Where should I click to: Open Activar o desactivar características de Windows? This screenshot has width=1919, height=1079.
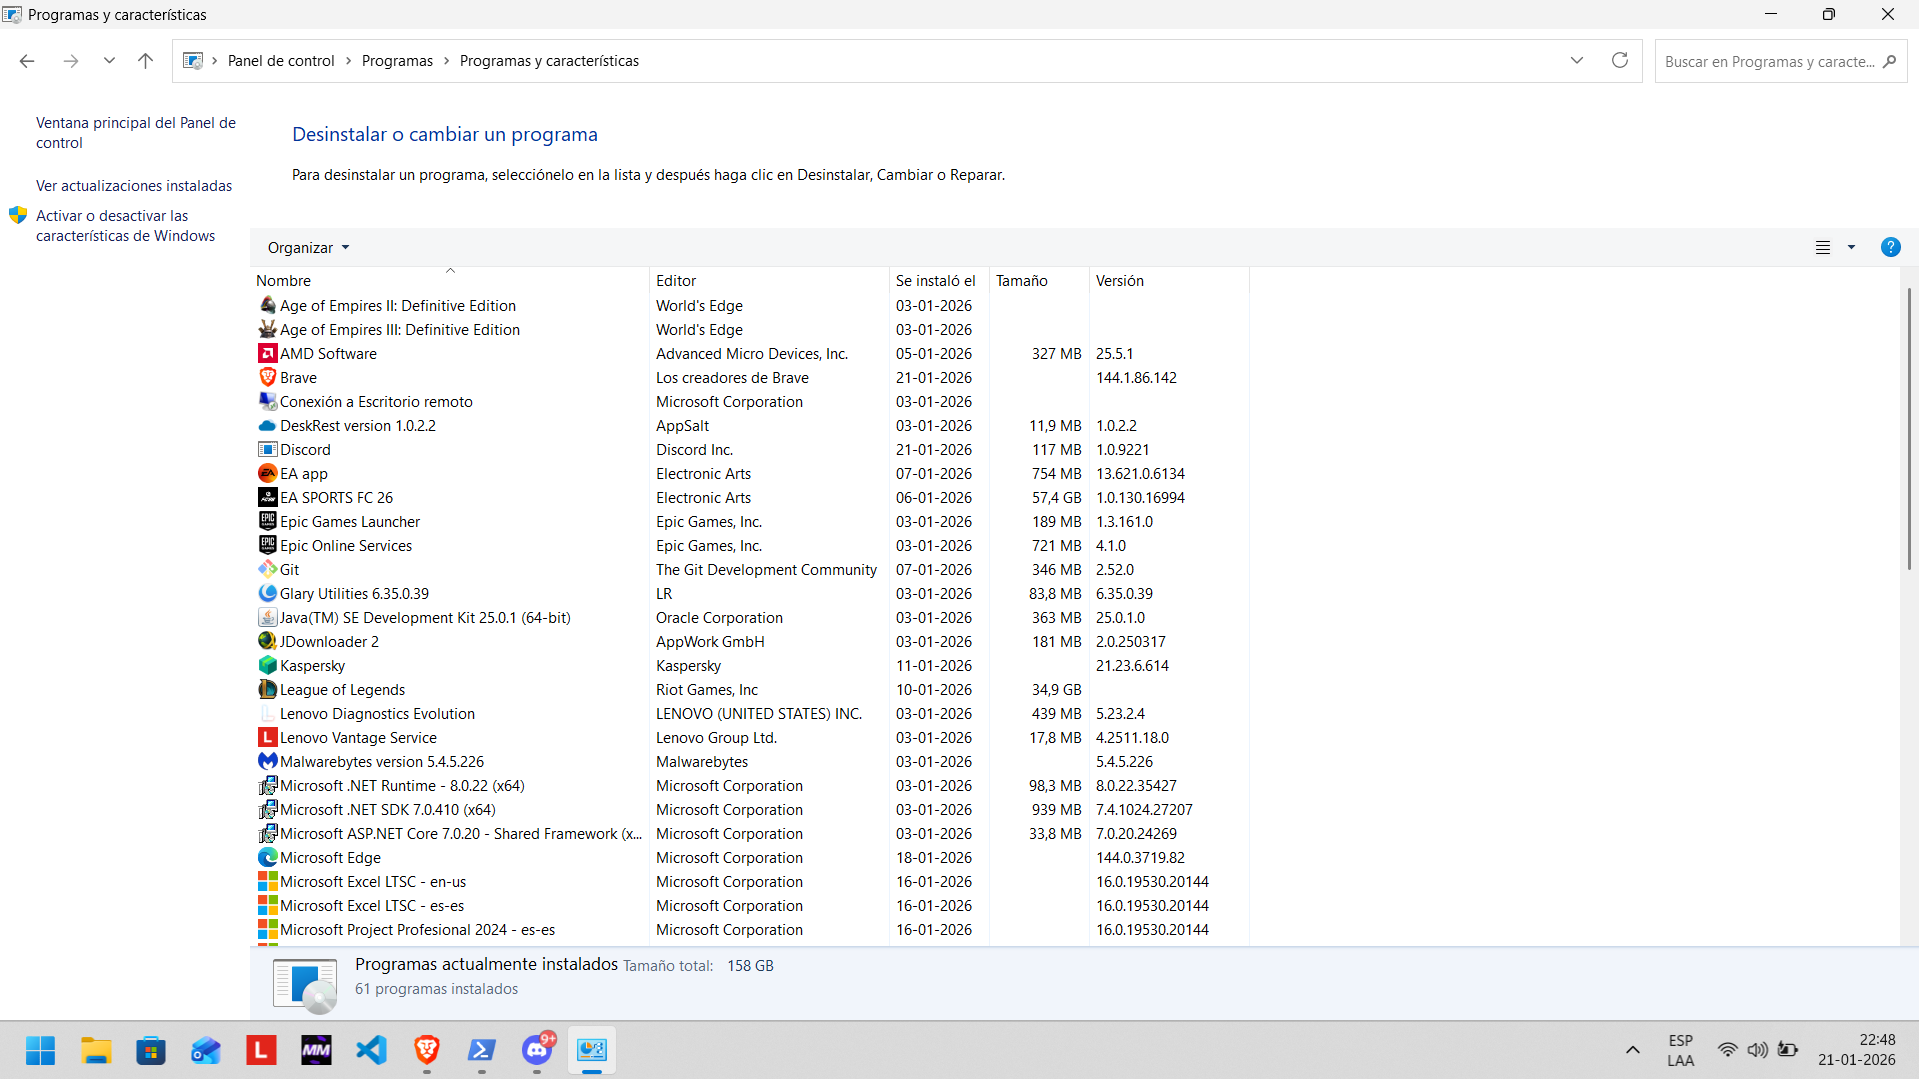[x=125, y=226]
